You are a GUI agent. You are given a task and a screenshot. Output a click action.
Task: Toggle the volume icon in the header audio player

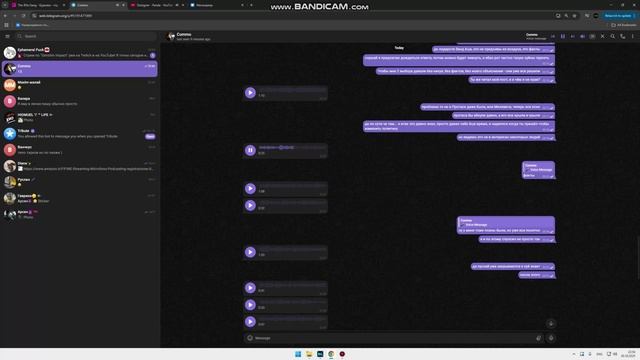point(582,36)
